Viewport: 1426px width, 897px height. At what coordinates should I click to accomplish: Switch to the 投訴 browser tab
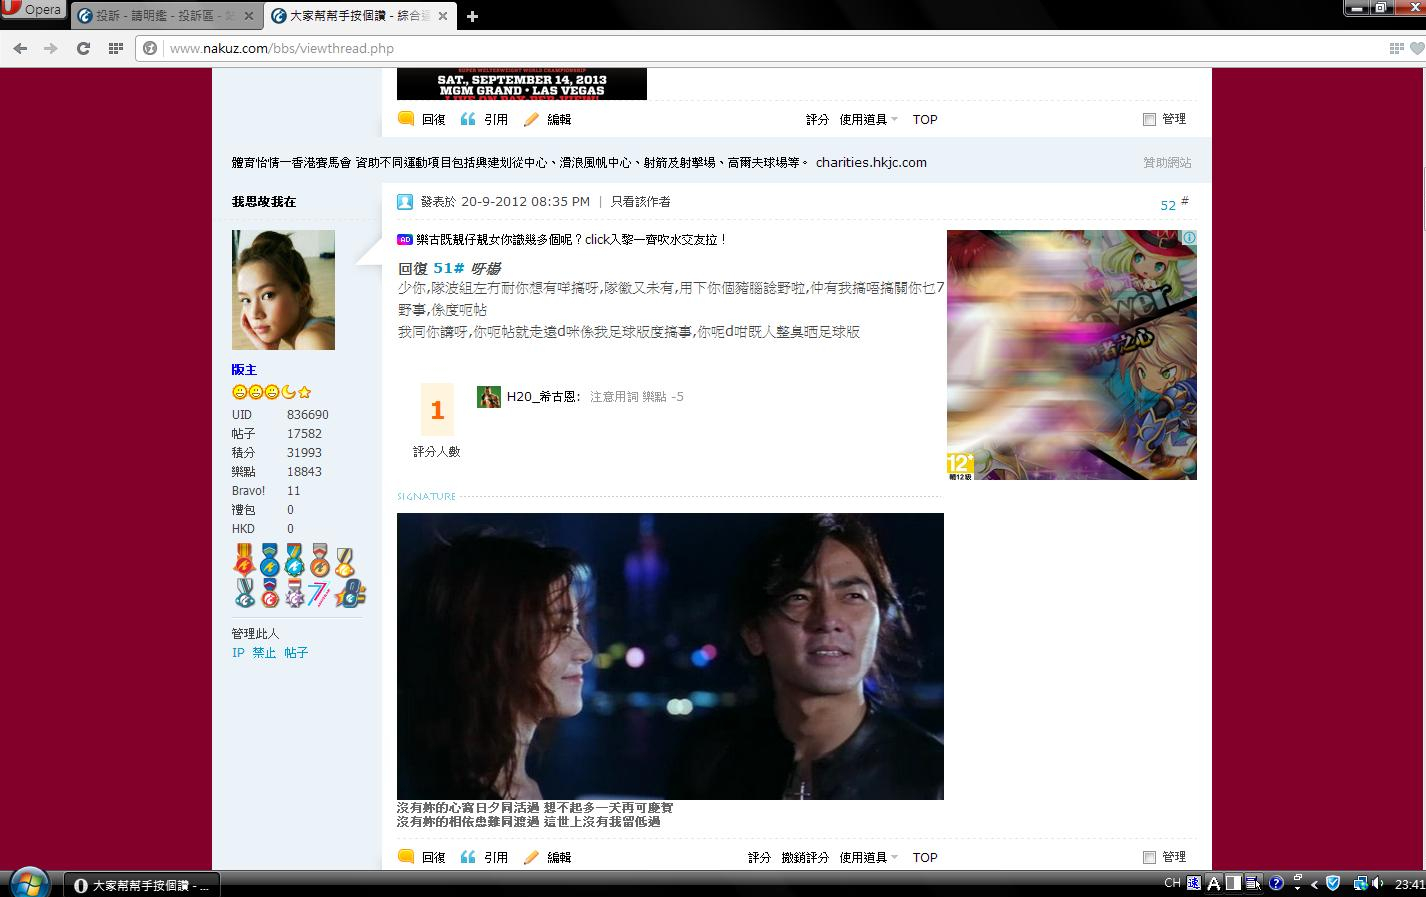pyautogui.click(x=160, y=16)
